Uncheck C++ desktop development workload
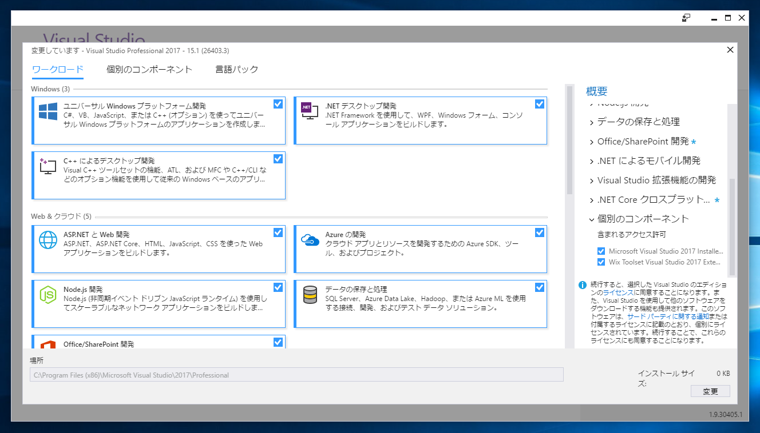Viewport: 760px width, 433px height. pyautogui.click(x=278, y=159)
